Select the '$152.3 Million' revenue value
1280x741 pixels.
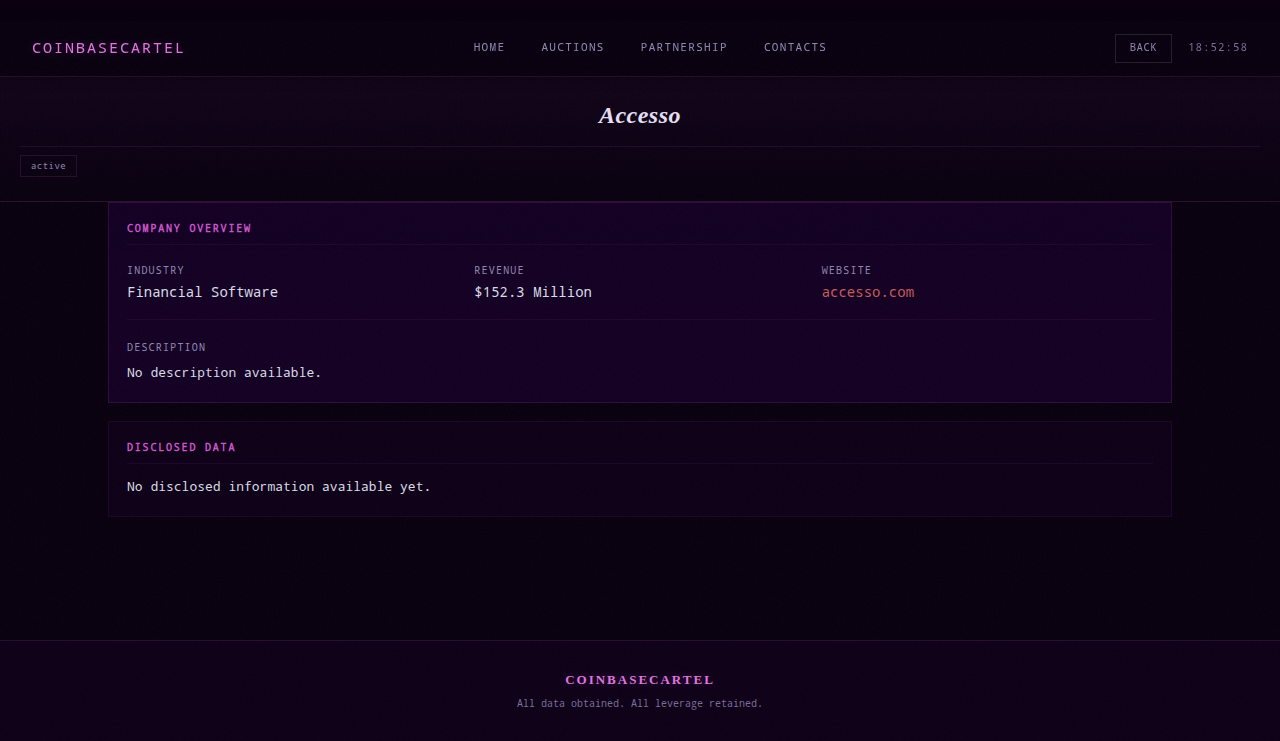tap(533, 292)
